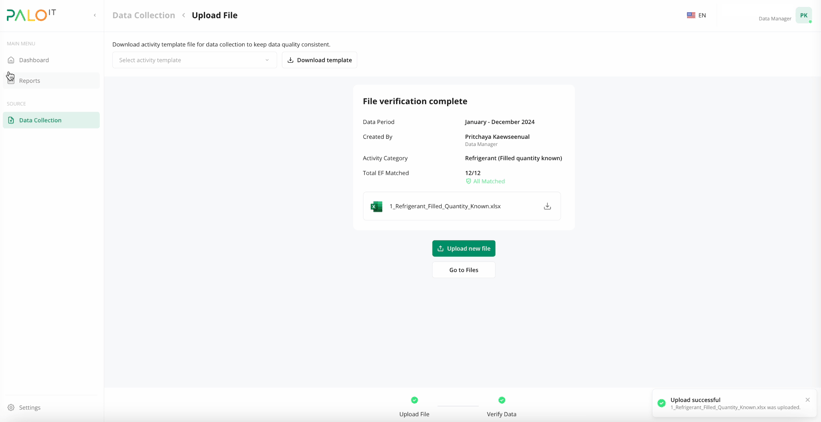Click the PALO IT logo
The image size is (821, 422).
pyautogui.click(x=31, y=15)
